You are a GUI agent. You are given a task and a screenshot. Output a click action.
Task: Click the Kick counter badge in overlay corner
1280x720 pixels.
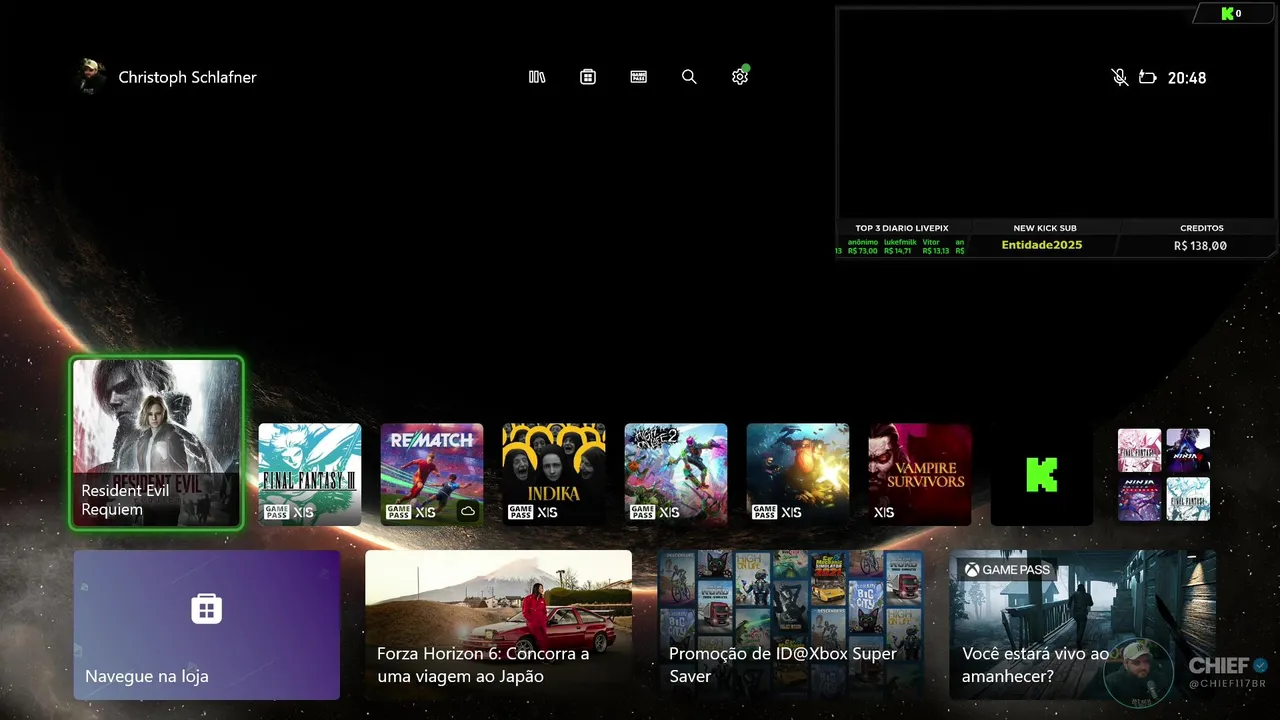1232,14
